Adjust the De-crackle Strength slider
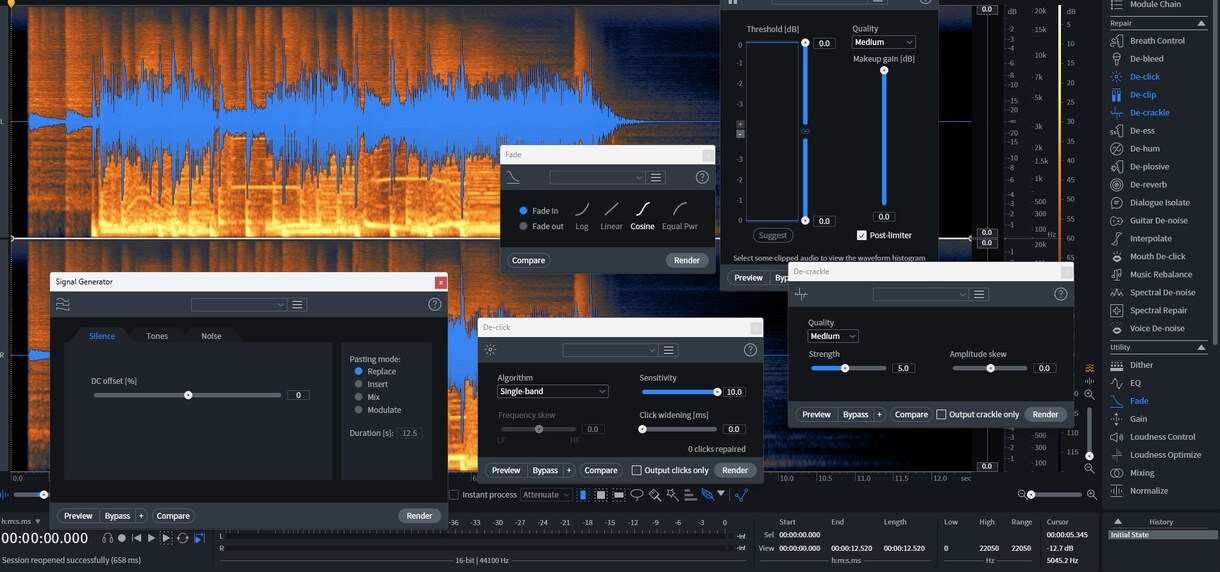The image size is (1220, 572). (x=848, y=368)
